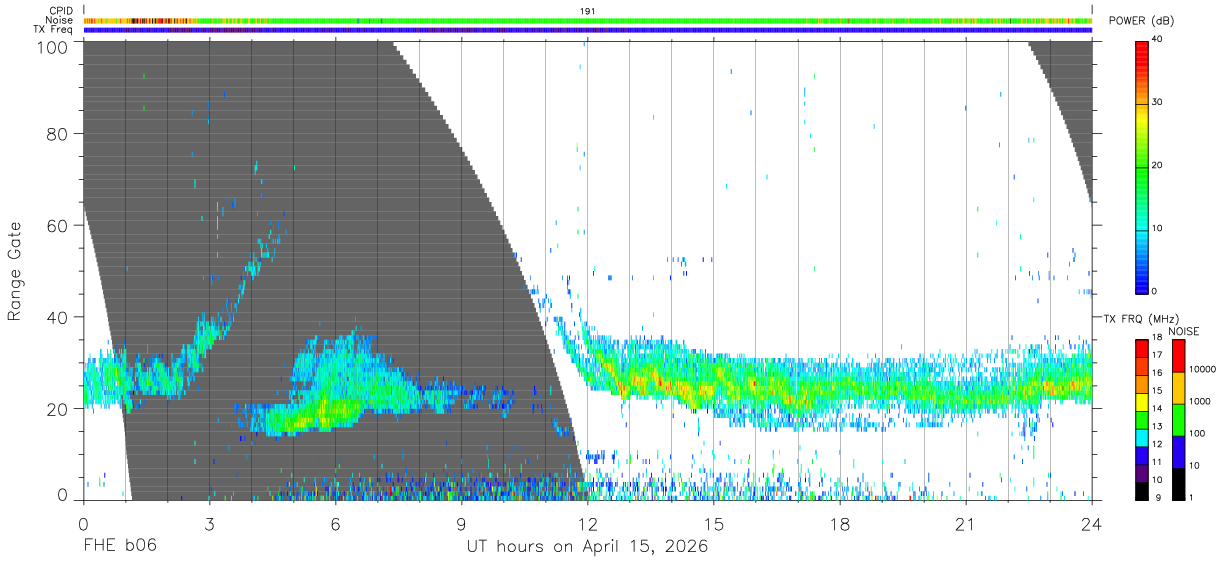This screenshot has width=1228, height=567.
Task: Click the 'Noise' row label at top left
Action: point(60,20)
